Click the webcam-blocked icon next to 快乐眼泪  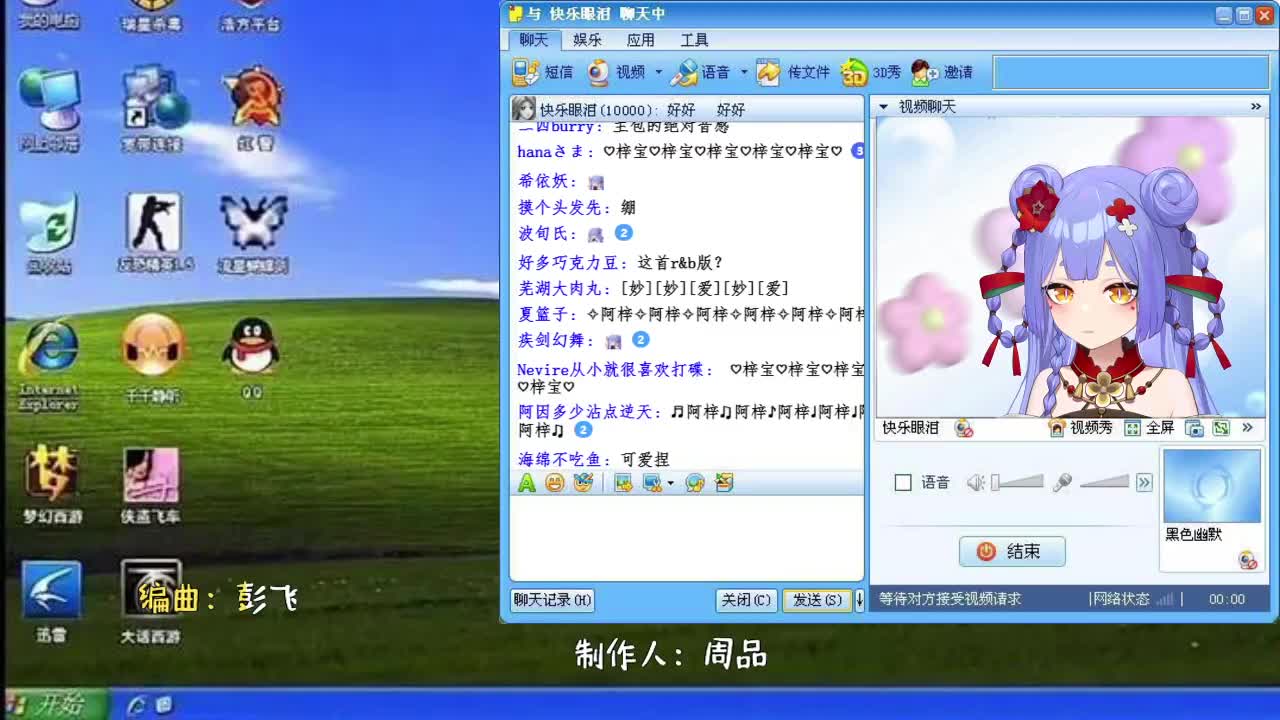pyautogui.click(x=964, y=428)
